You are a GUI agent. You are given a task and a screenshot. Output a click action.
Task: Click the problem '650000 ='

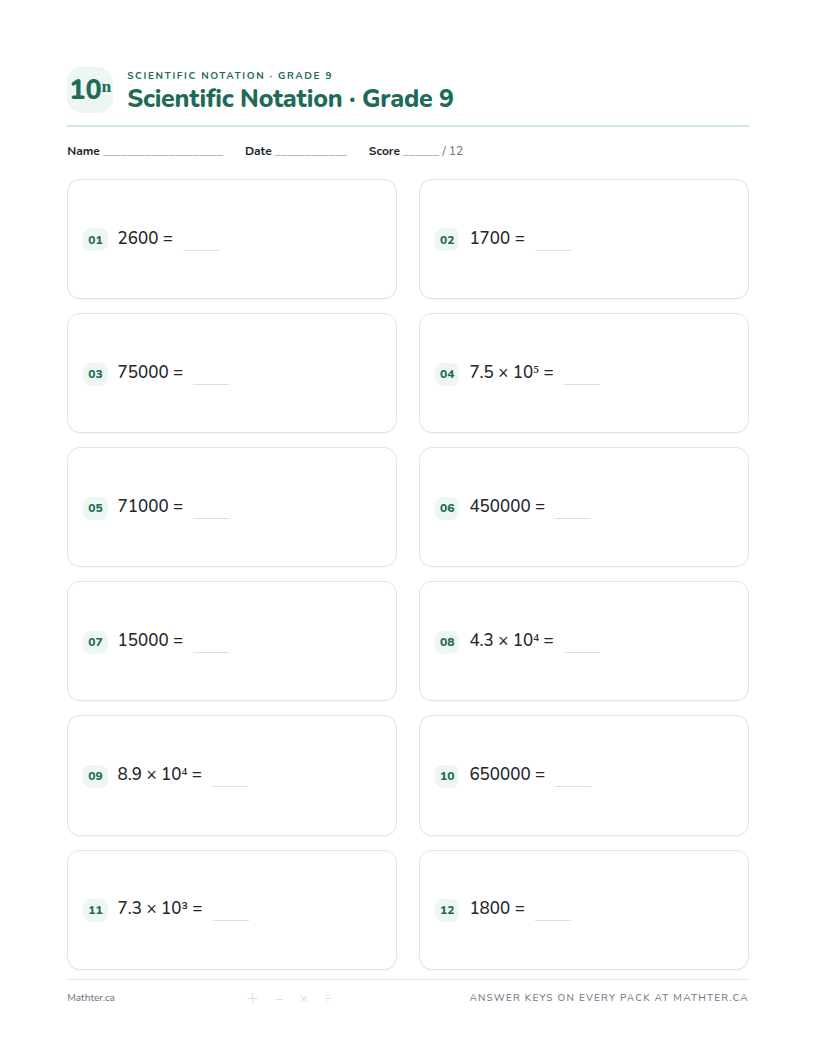[x=507, y=774]
